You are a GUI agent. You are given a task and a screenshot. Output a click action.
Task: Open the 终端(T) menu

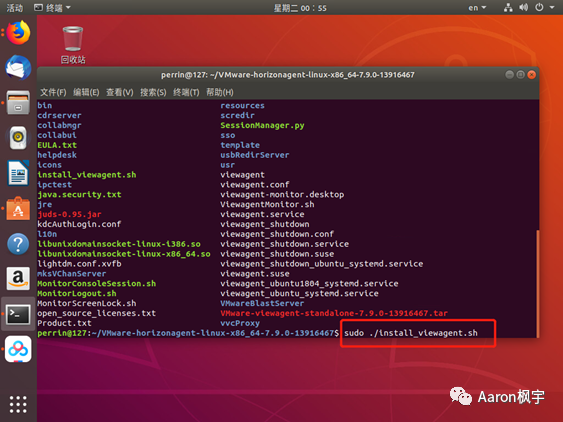point(186,92)
